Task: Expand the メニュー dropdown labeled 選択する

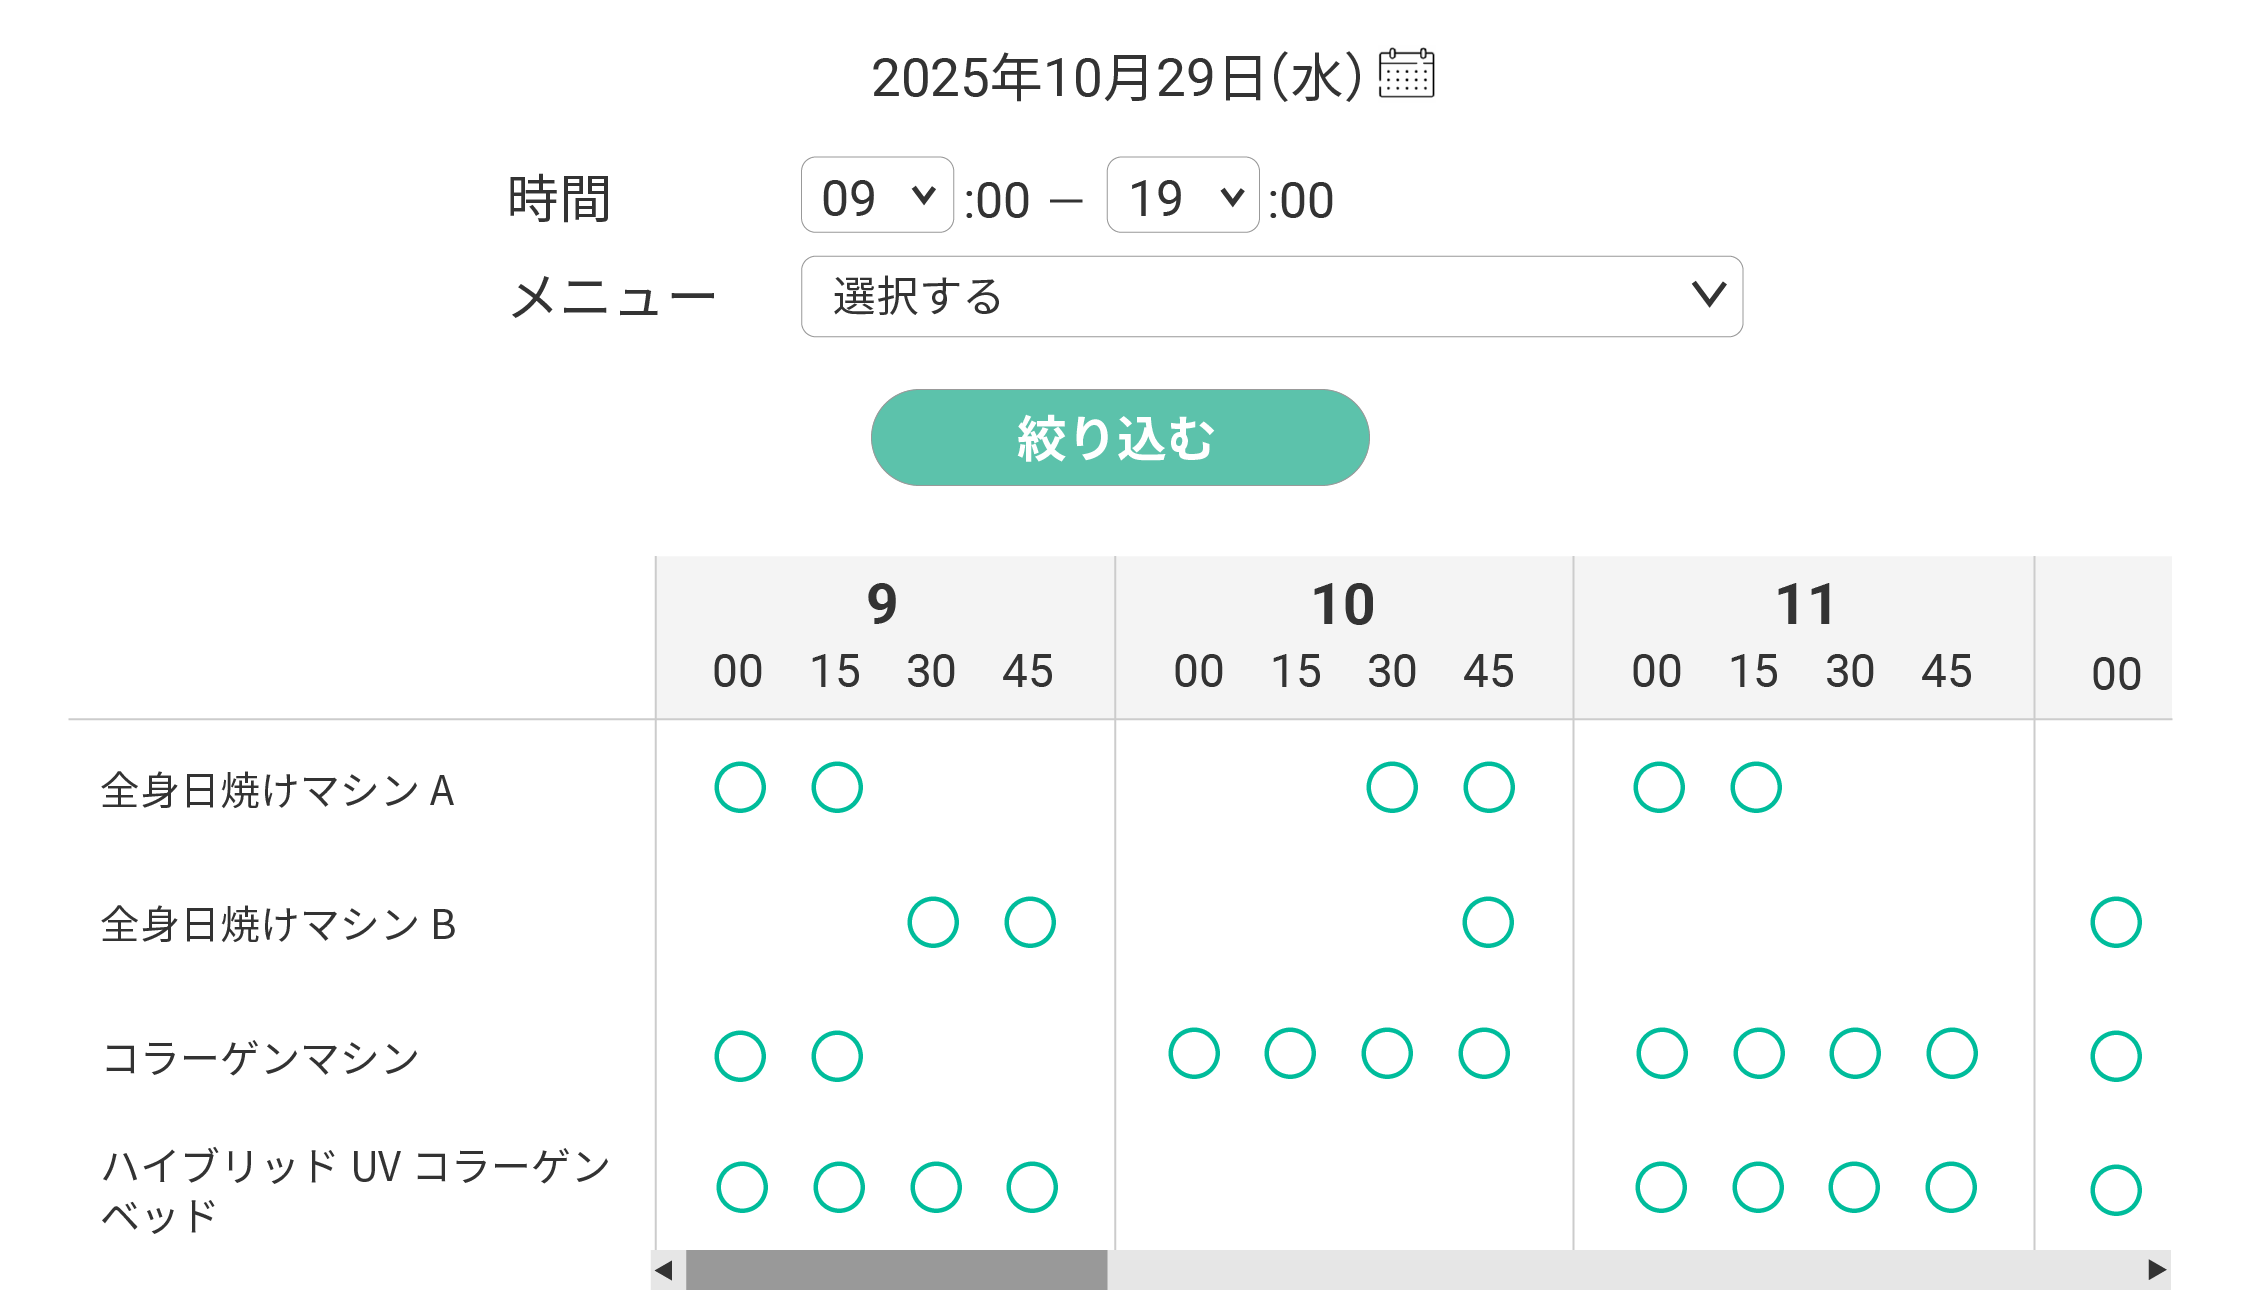Action: (x=1271, y=297)
